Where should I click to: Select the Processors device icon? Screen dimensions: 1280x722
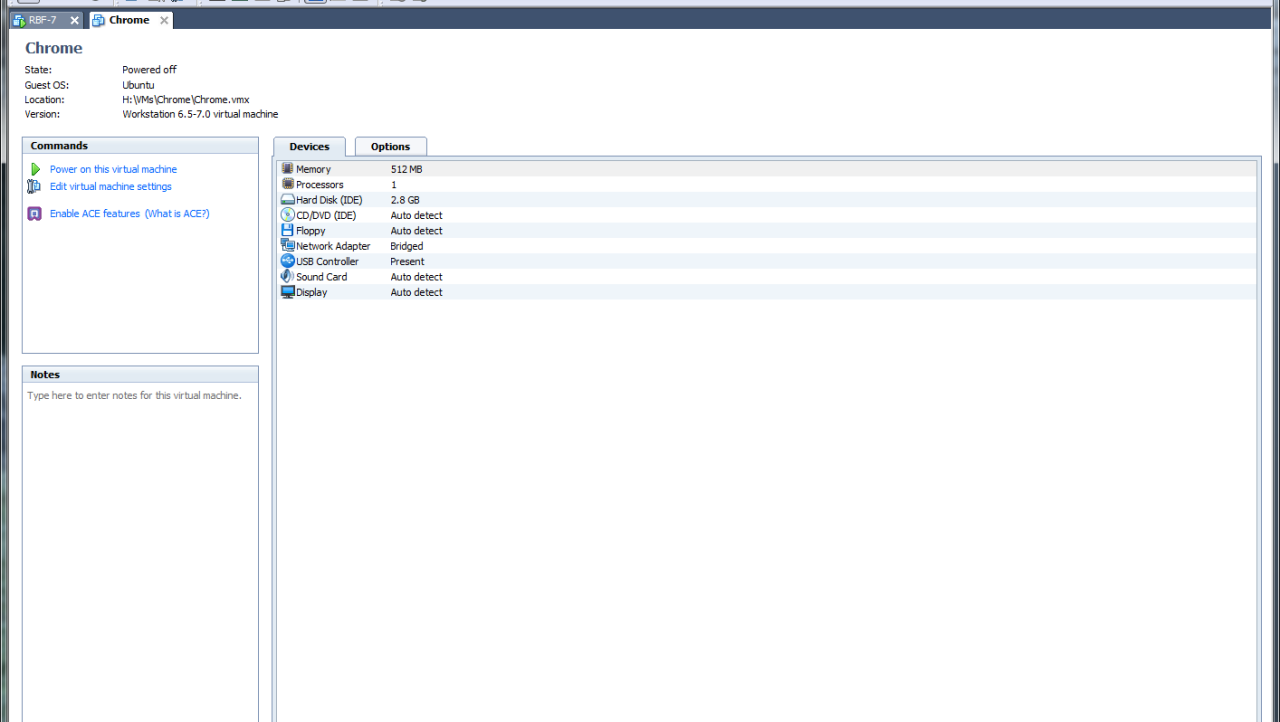[x=288, y=184]
